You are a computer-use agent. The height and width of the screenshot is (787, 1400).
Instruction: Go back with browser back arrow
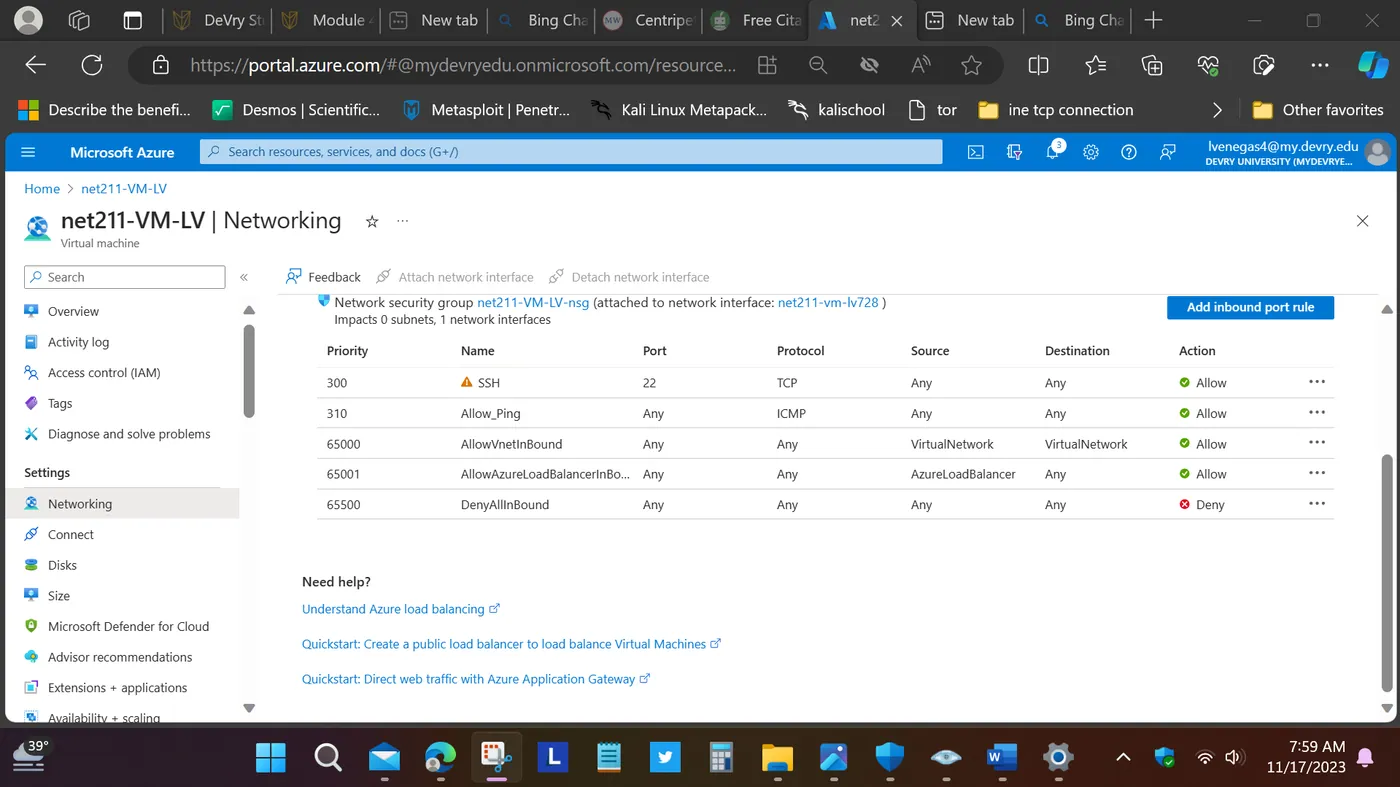36,65
